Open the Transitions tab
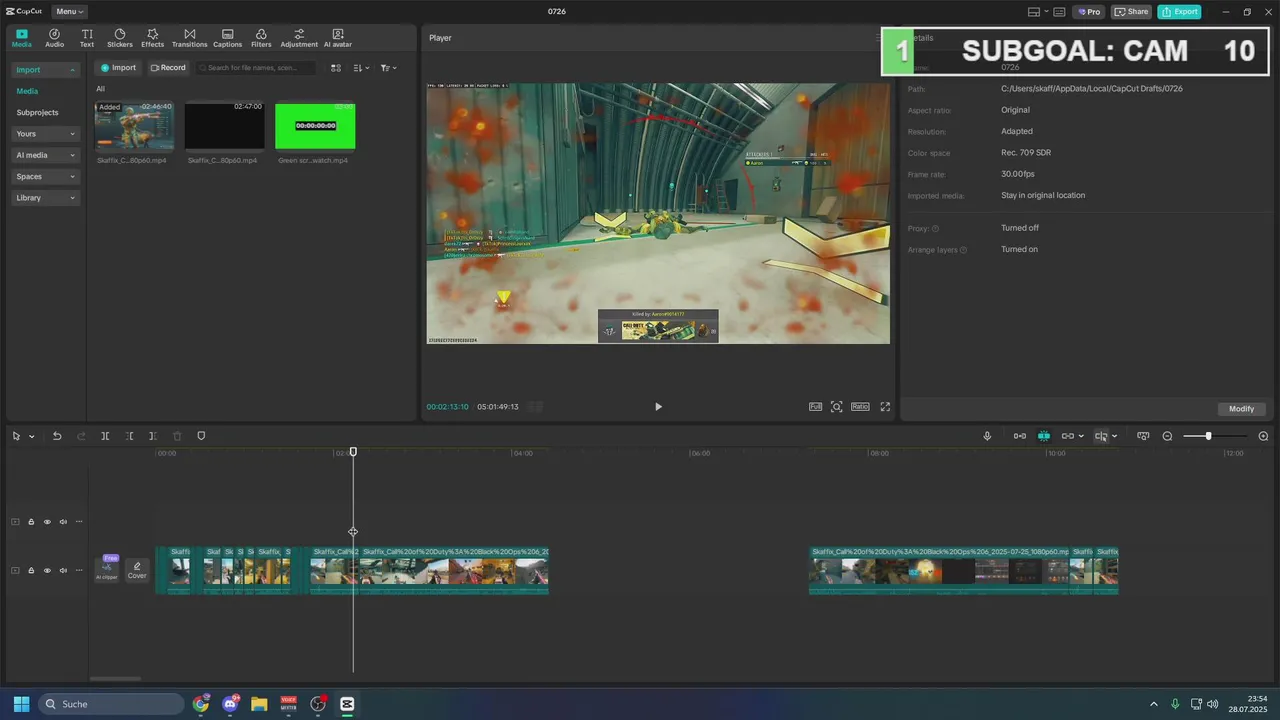Viewport: 1280px width, 720px height. (189, 38)
